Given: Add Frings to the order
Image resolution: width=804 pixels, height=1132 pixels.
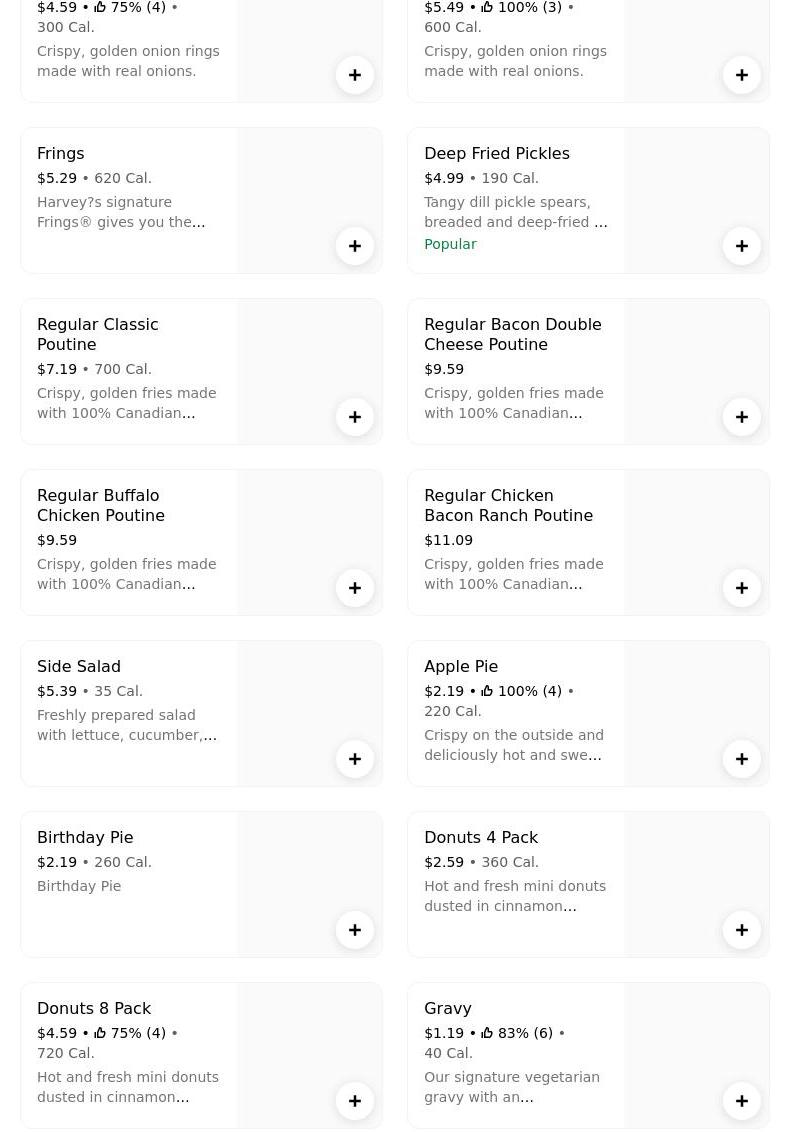Looking at the screenshot, I should coord(355,246).
